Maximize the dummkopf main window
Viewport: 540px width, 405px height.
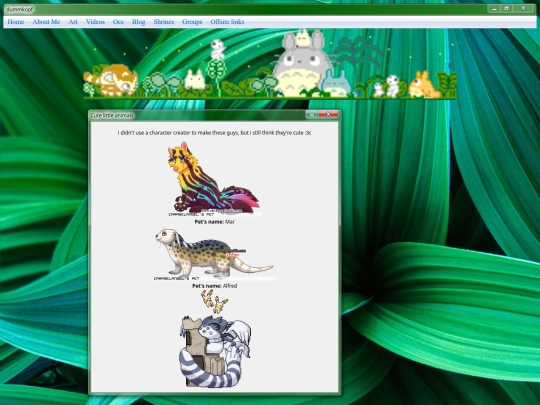pyautogui.click(x=506, y=9)
